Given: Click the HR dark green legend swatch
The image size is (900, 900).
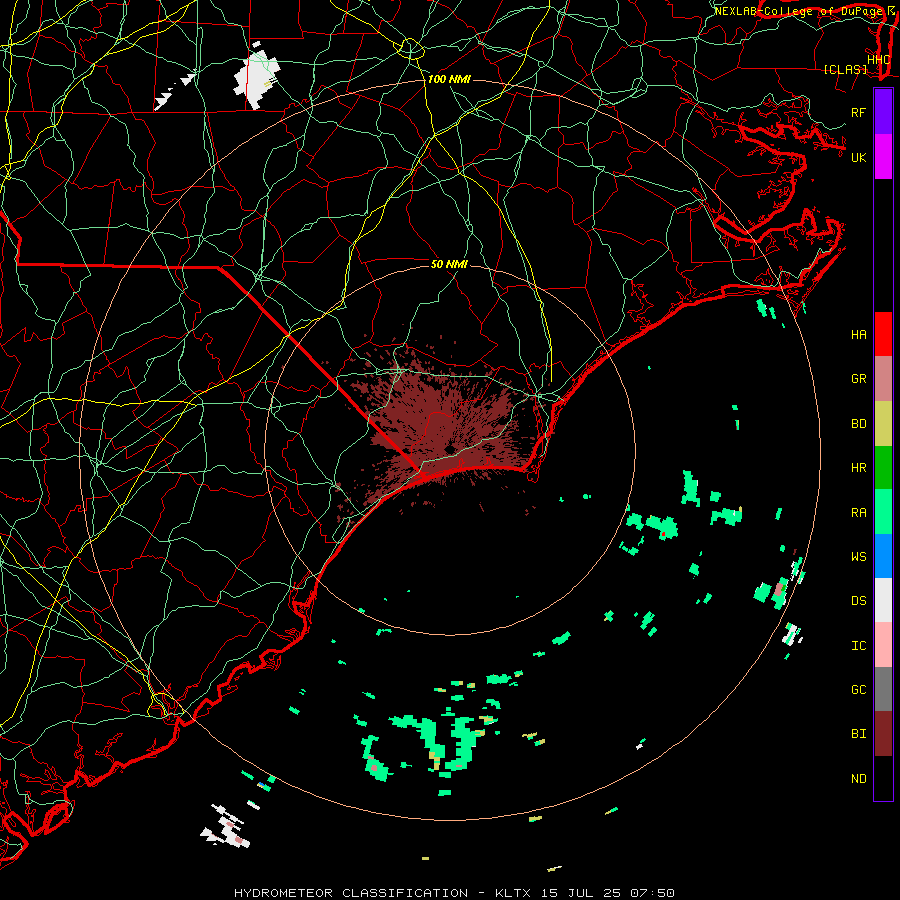Looking at the screenshot, I should tap(883, 467).
